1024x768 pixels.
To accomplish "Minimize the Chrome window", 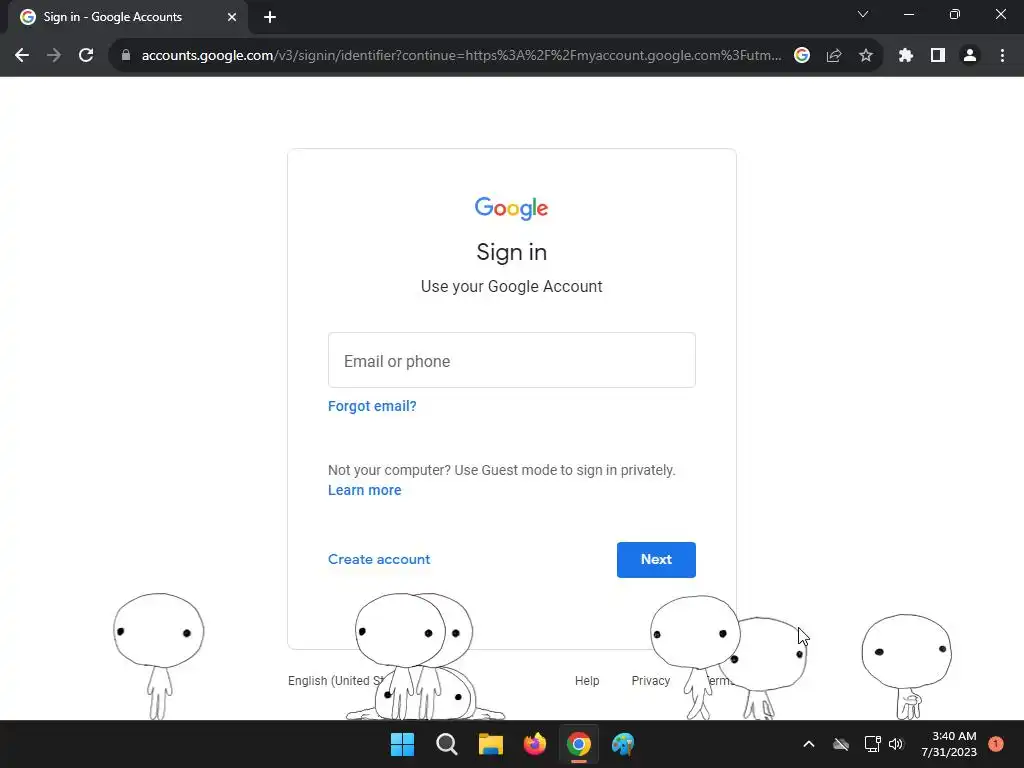I will tap(908, 14).
